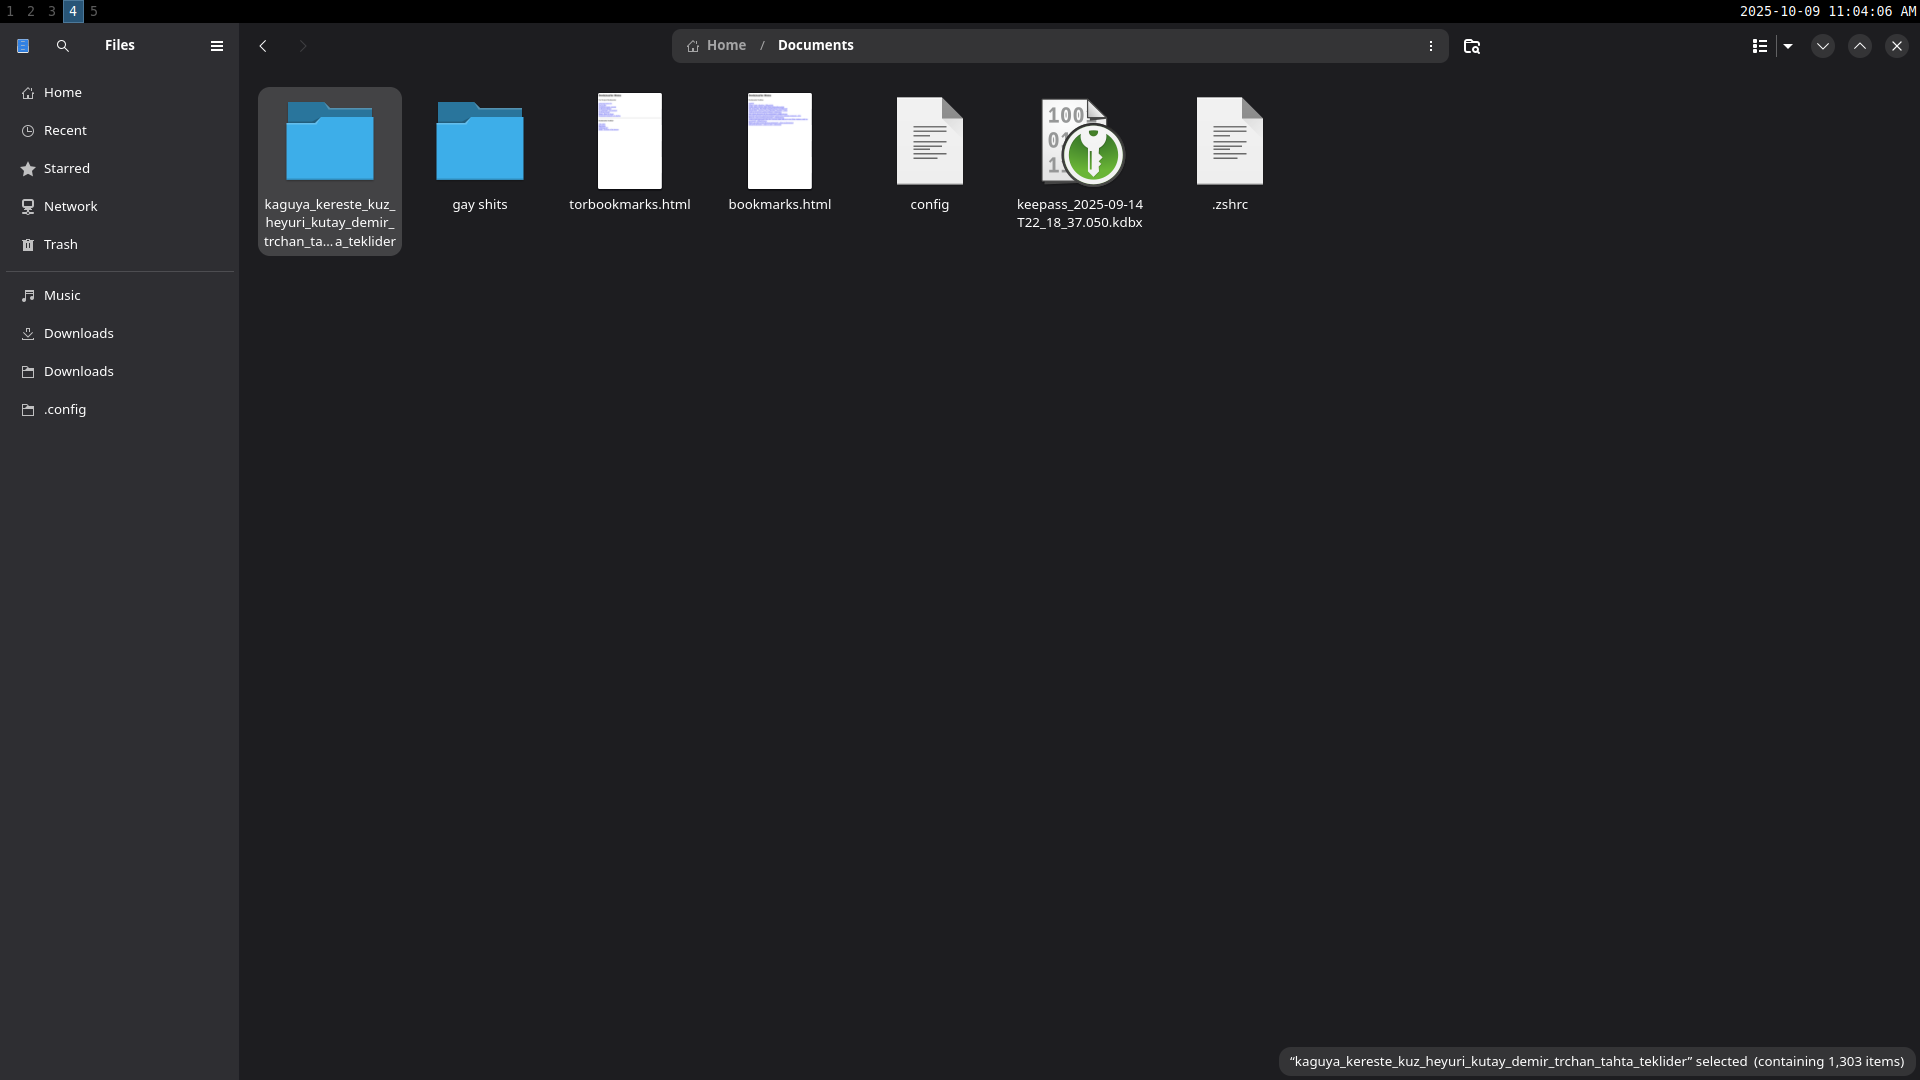This screenshot has height=1080, width=1920.
Task: Click the restore-down chevron window button
Action: click(x=1822, y=46)
